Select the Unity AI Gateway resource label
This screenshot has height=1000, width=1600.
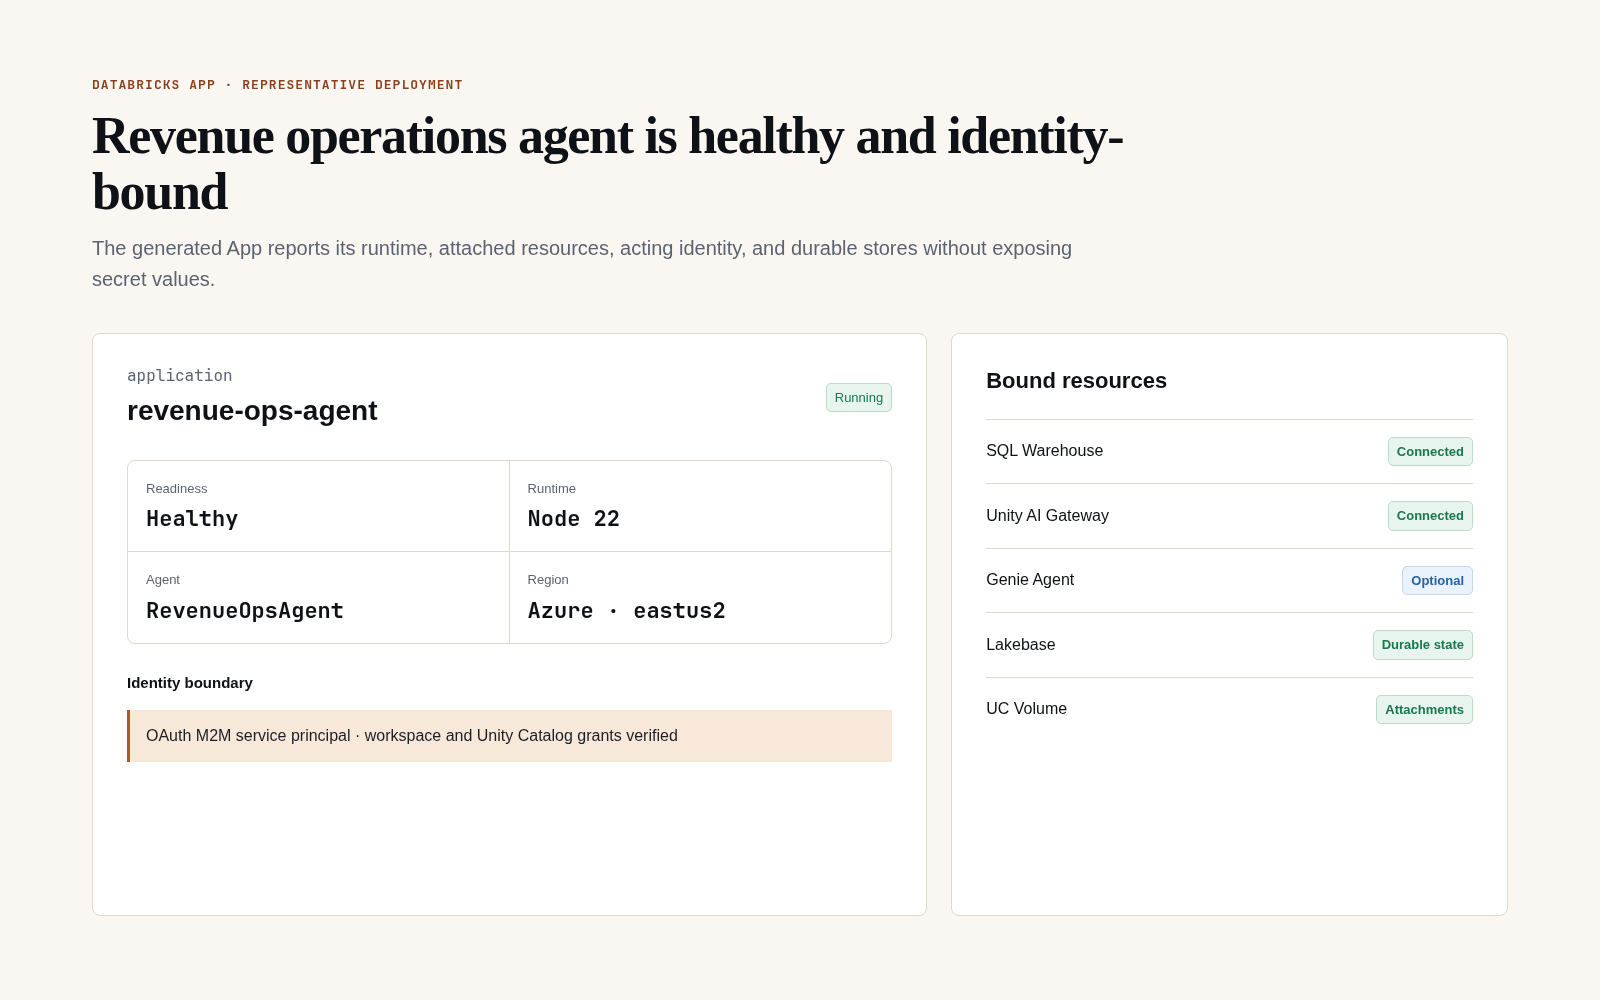(1047, 516)
